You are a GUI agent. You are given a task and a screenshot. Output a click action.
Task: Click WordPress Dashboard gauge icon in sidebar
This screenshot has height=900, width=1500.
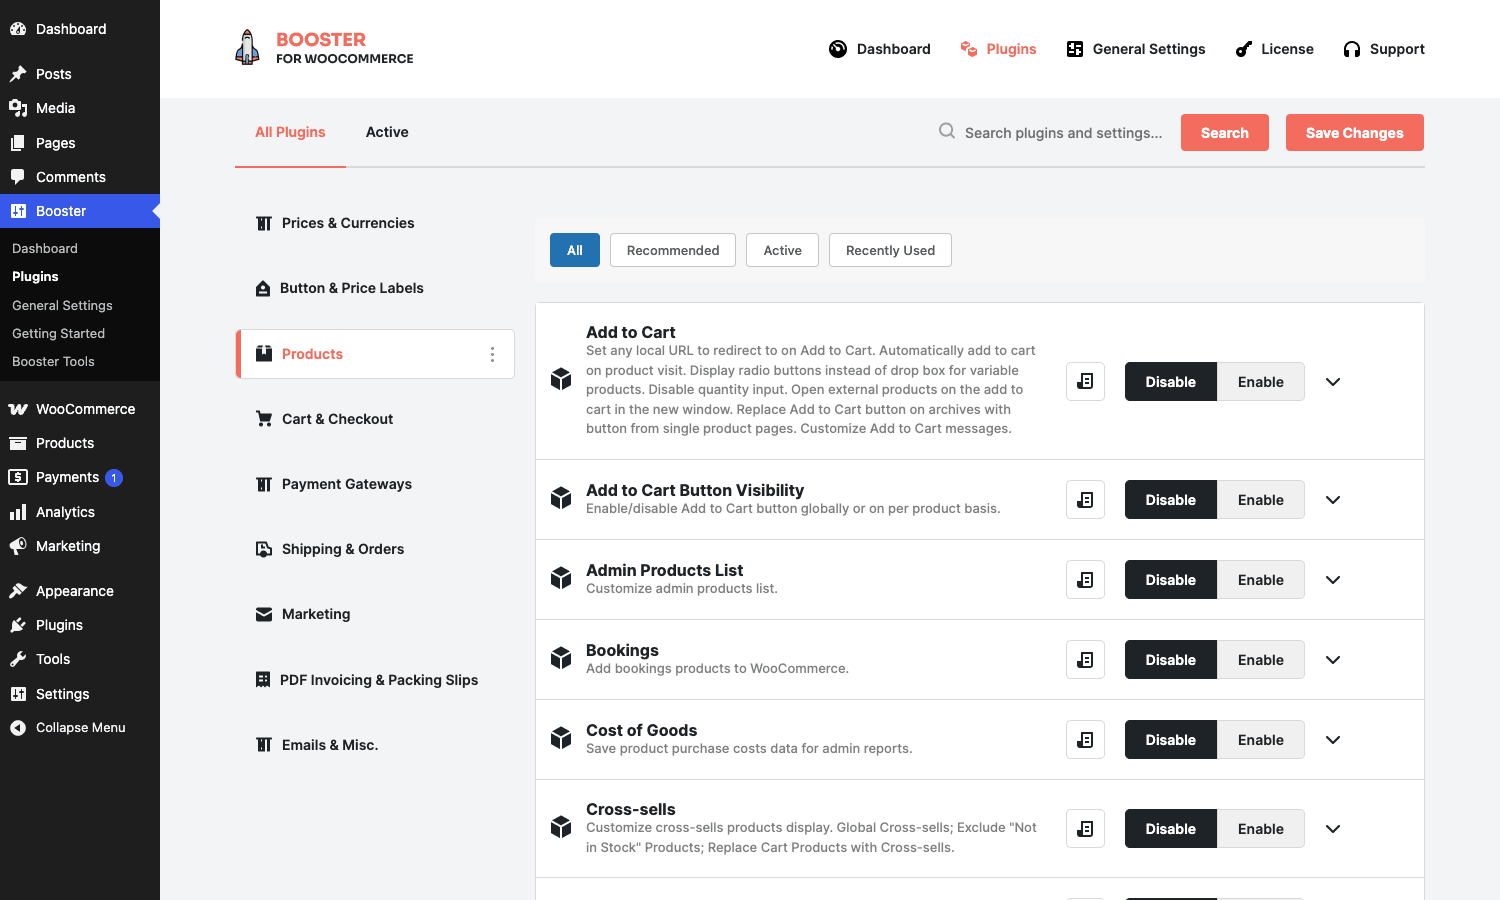pyautogui.click(x=18, y=29)
